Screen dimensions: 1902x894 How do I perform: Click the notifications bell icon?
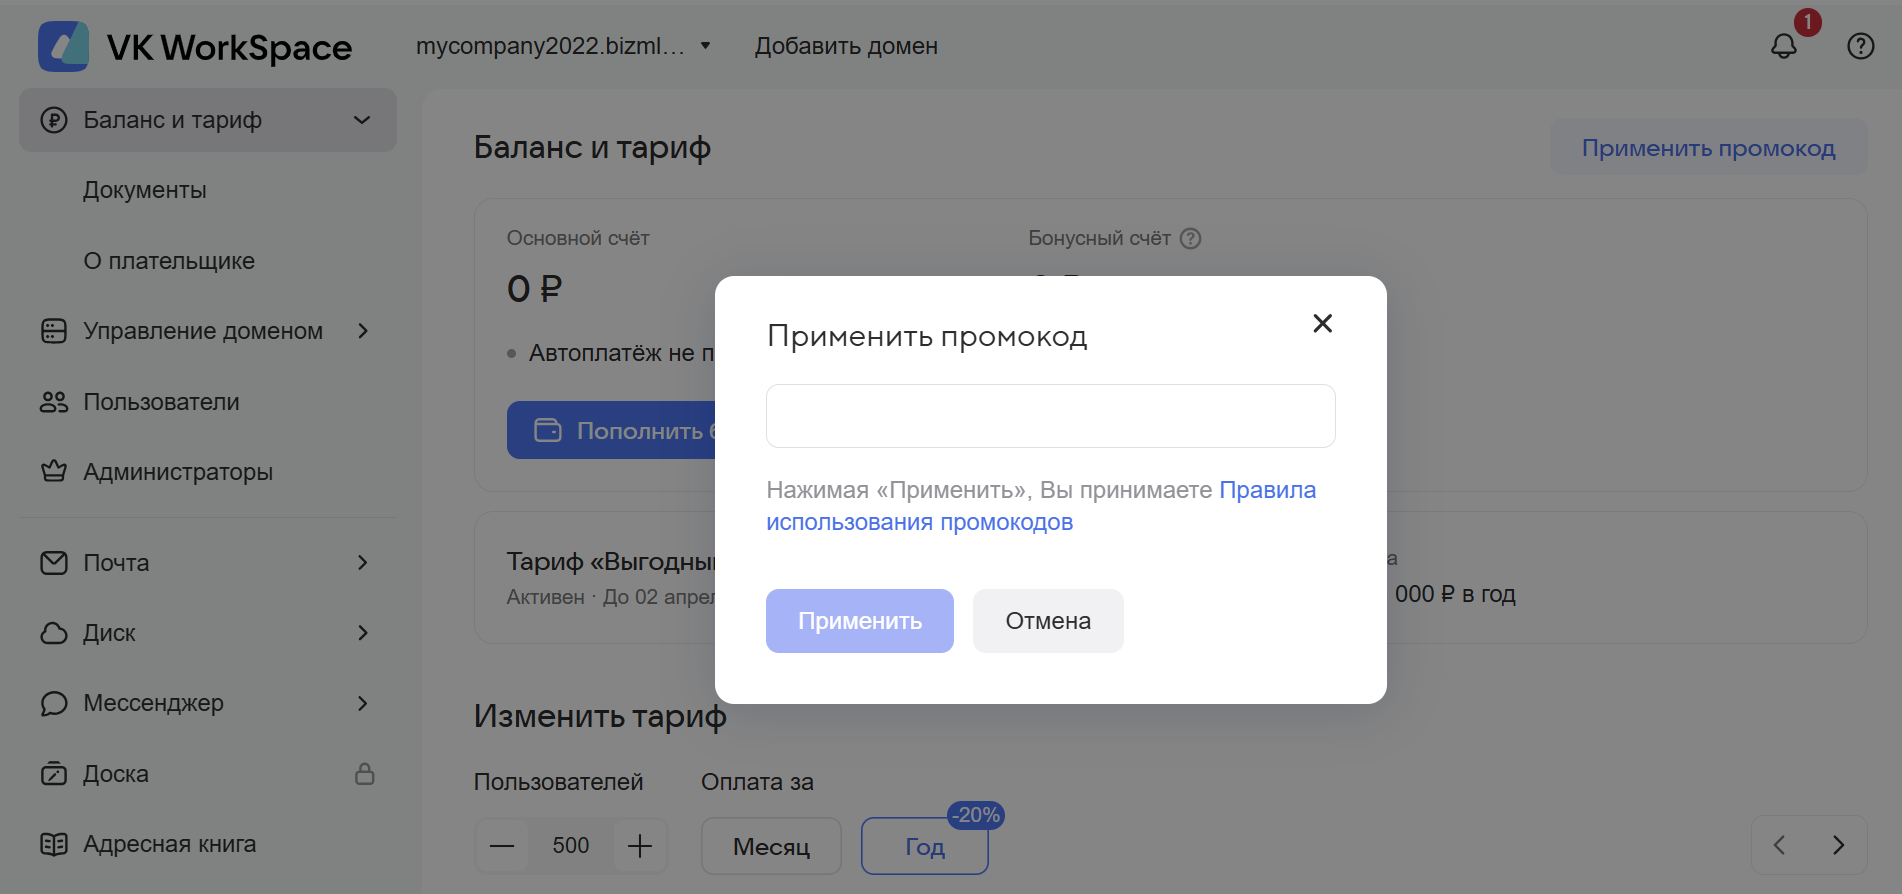(1783, 46)
